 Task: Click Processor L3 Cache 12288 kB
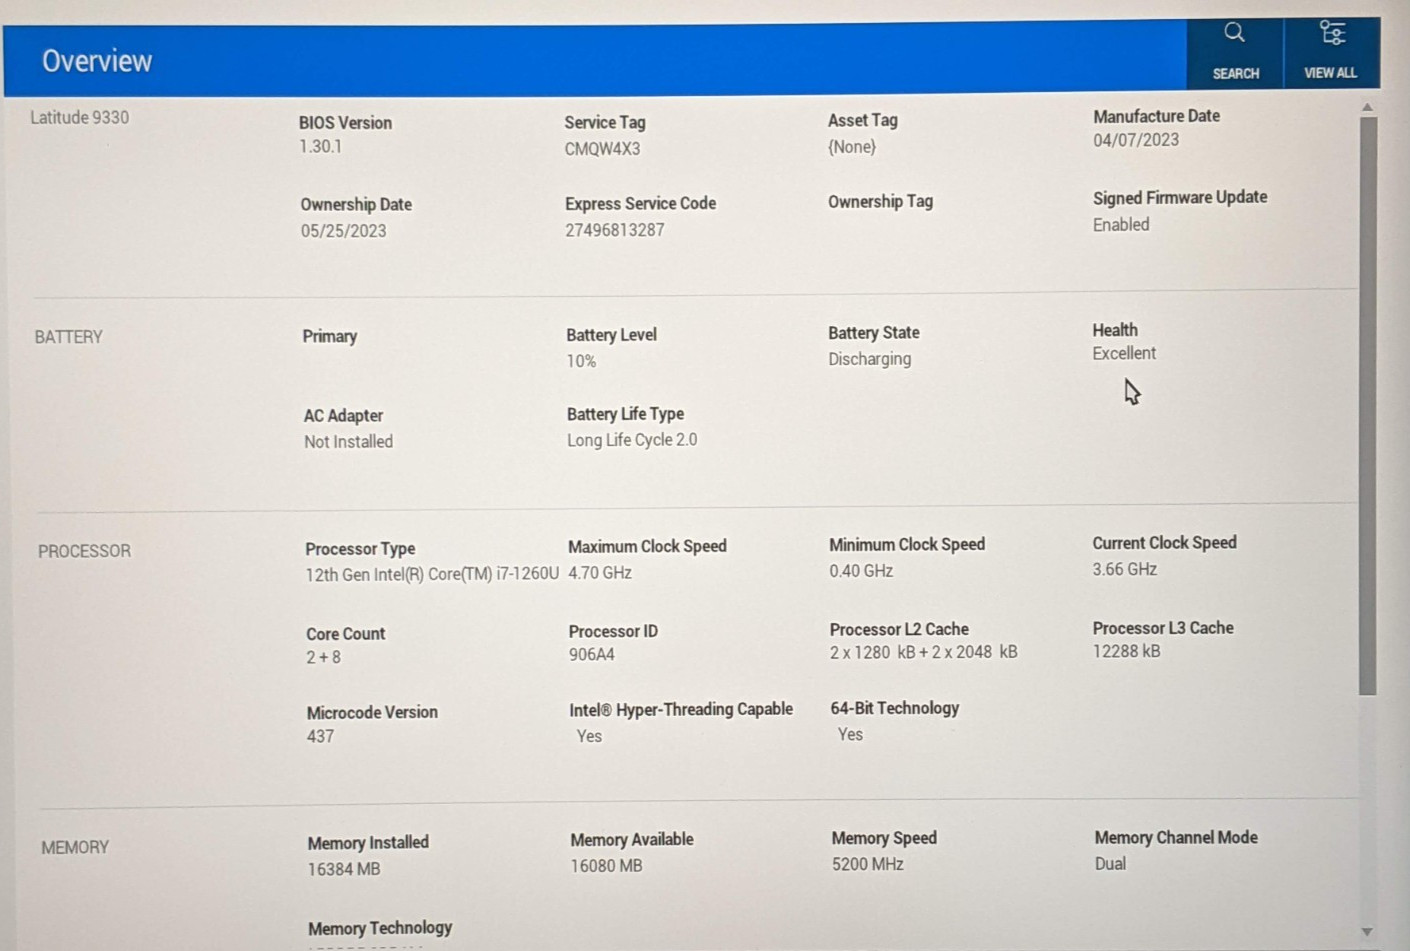click(1126, 651)
